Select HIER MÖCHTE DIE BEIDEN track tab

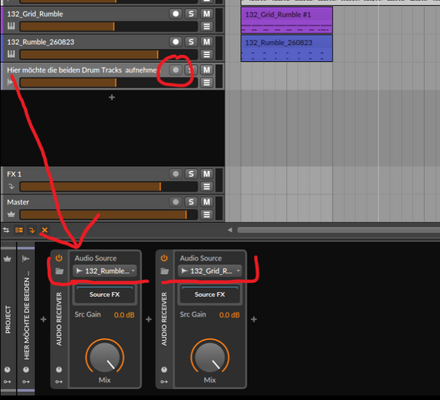tap(26, 319)
